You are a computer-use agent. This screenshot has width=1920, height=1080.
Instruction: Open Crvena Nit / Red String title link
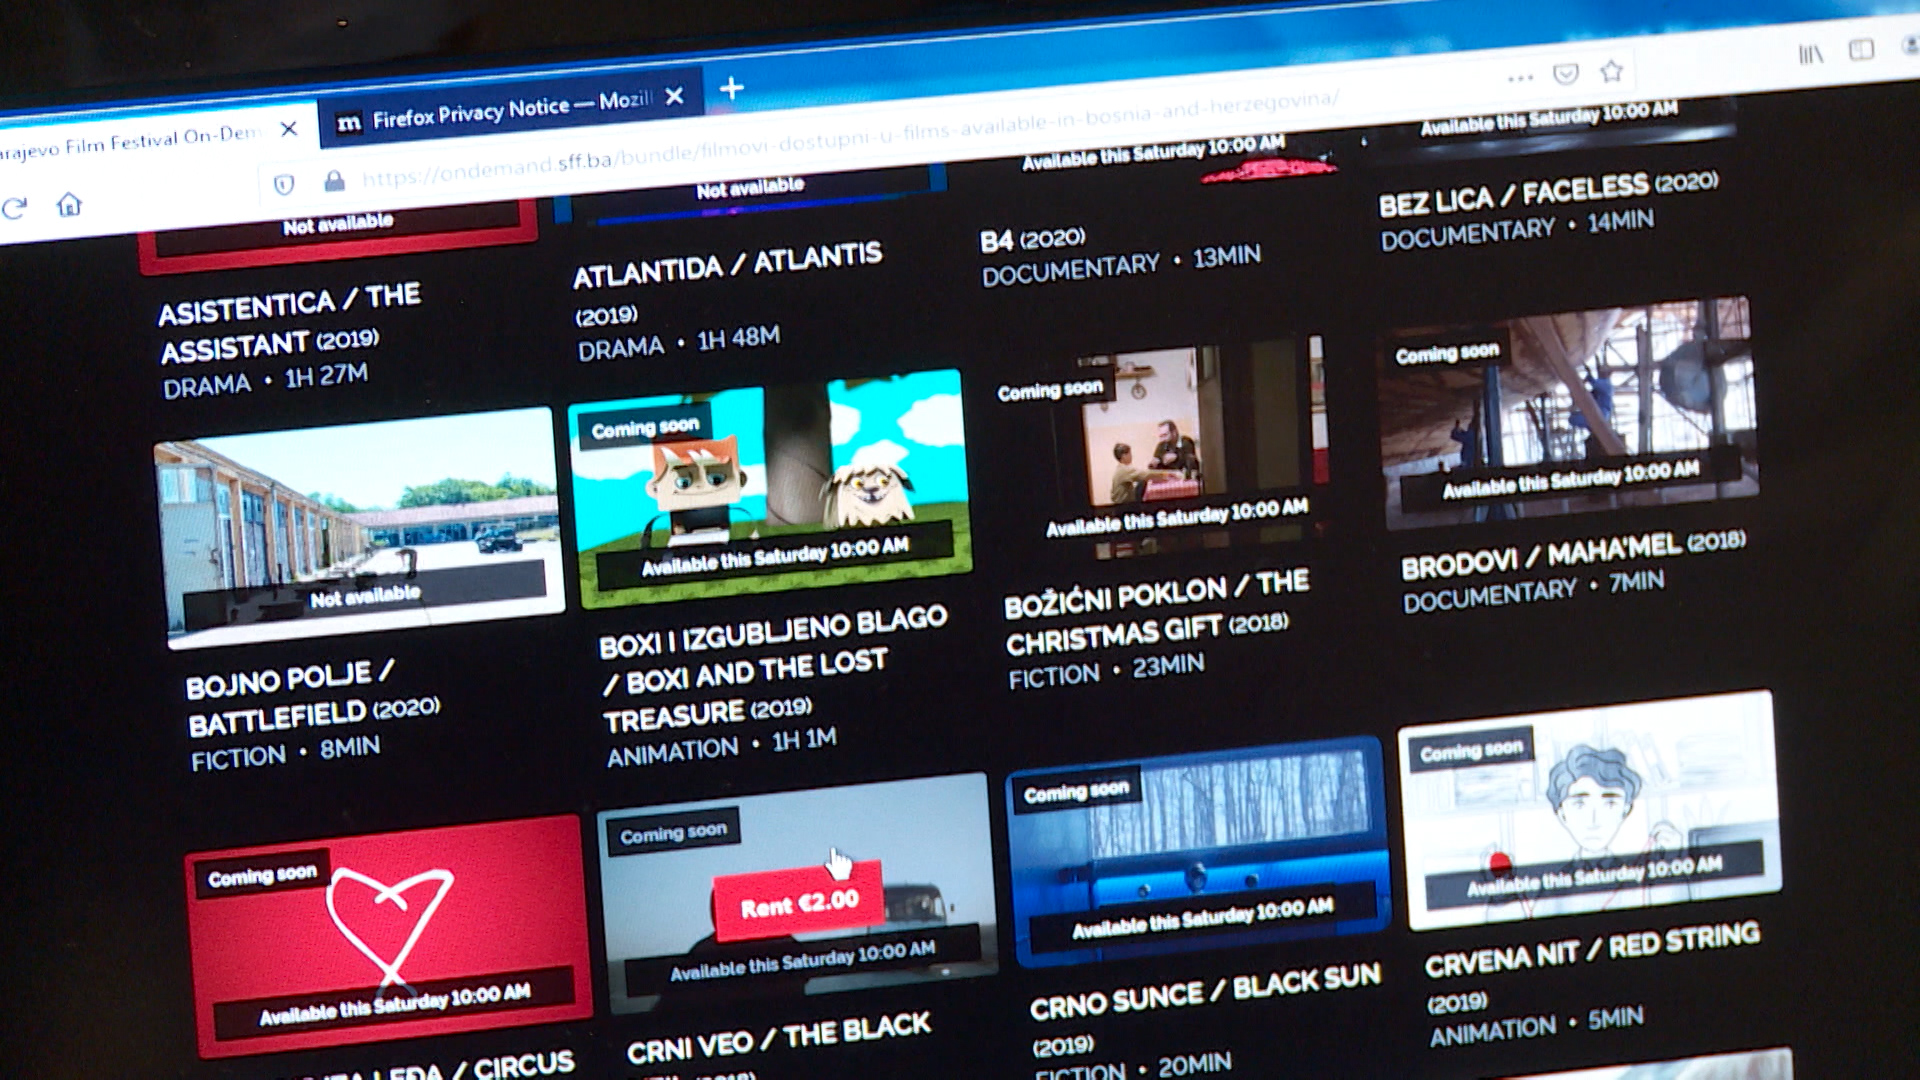[1591, 950]
